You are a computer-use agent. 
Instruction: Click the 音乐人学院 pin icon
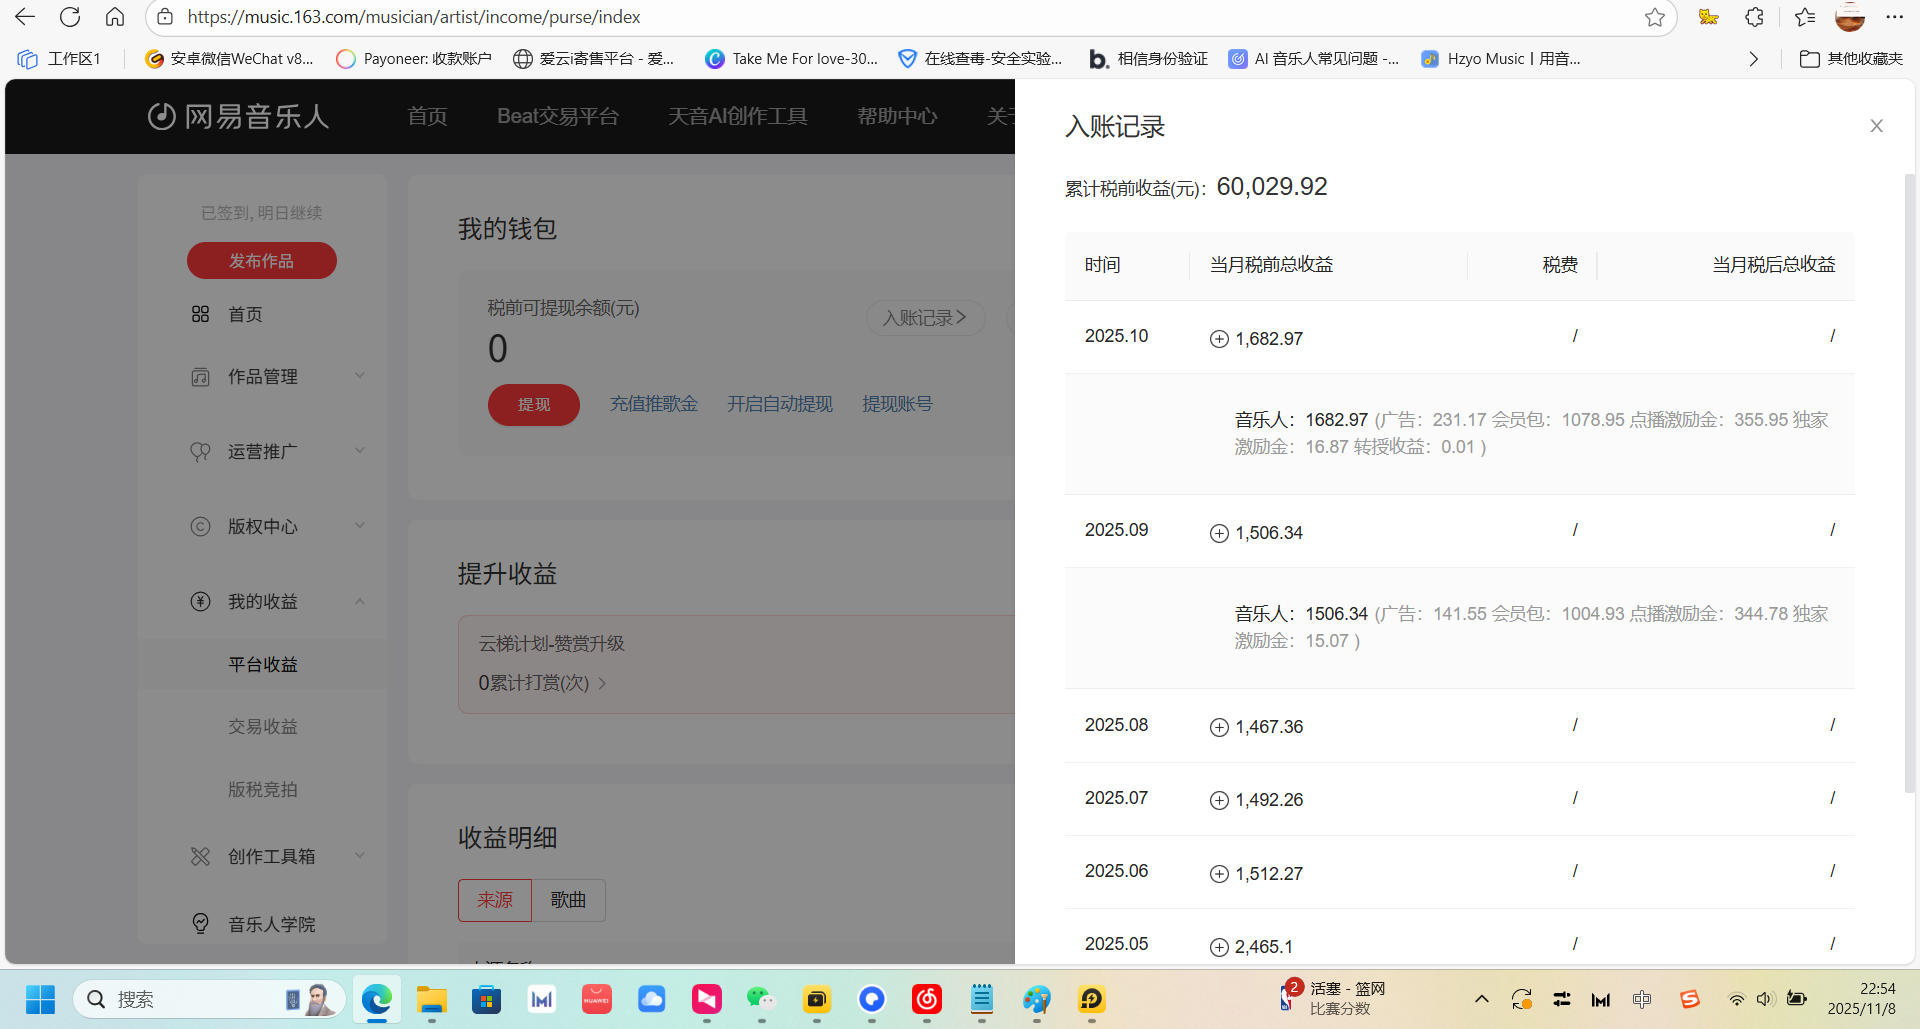tap(200, 923)
